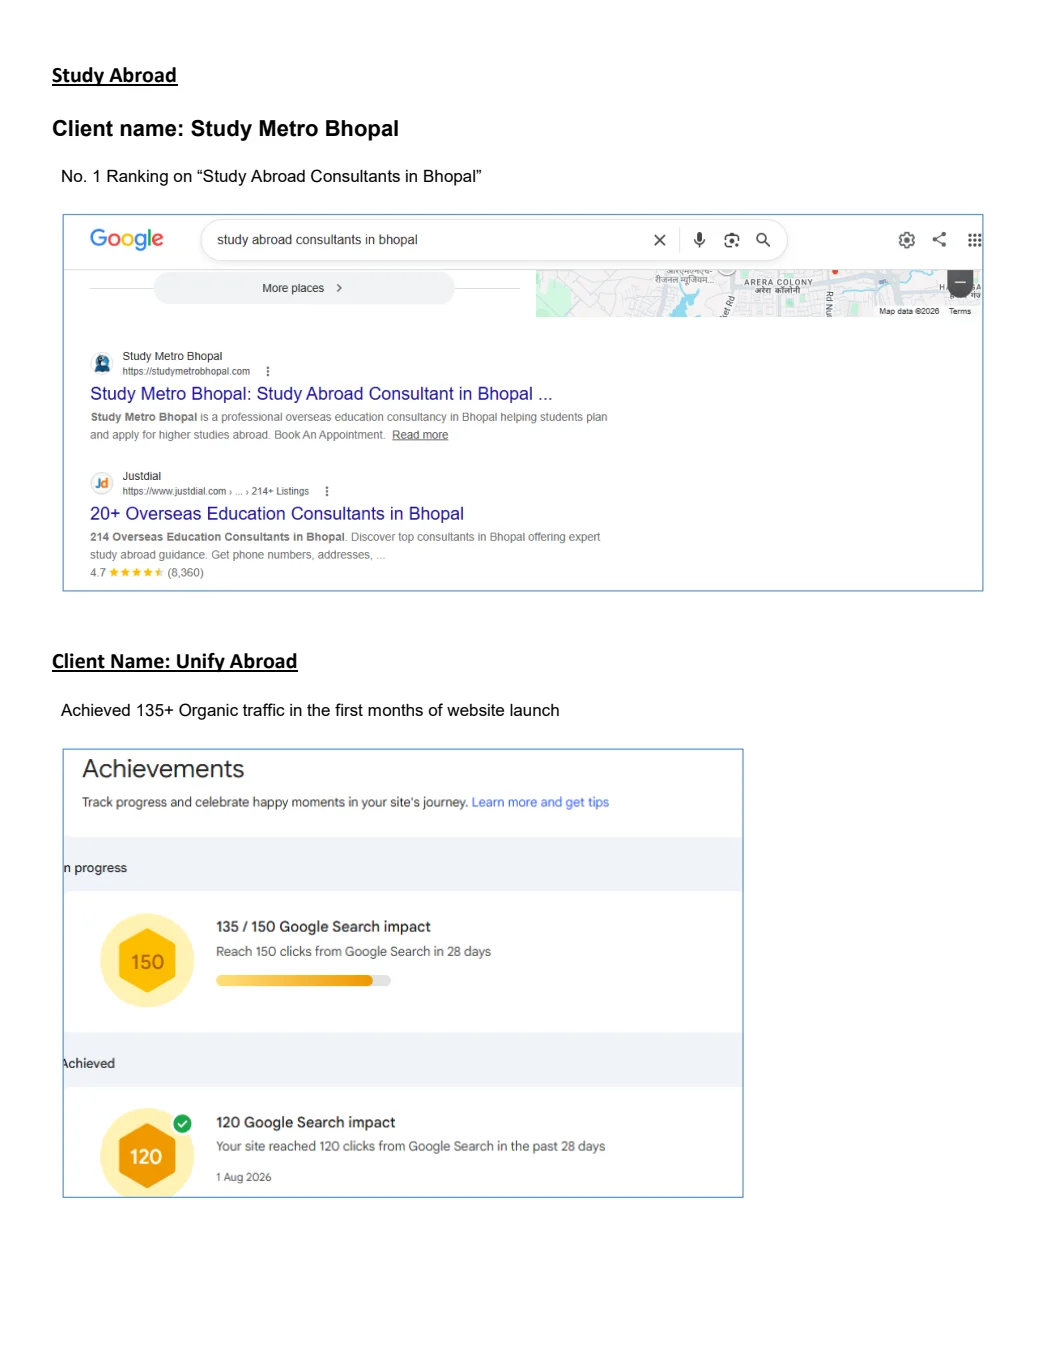Expand More places button
1041x1347 pixels.
point(304,288)
